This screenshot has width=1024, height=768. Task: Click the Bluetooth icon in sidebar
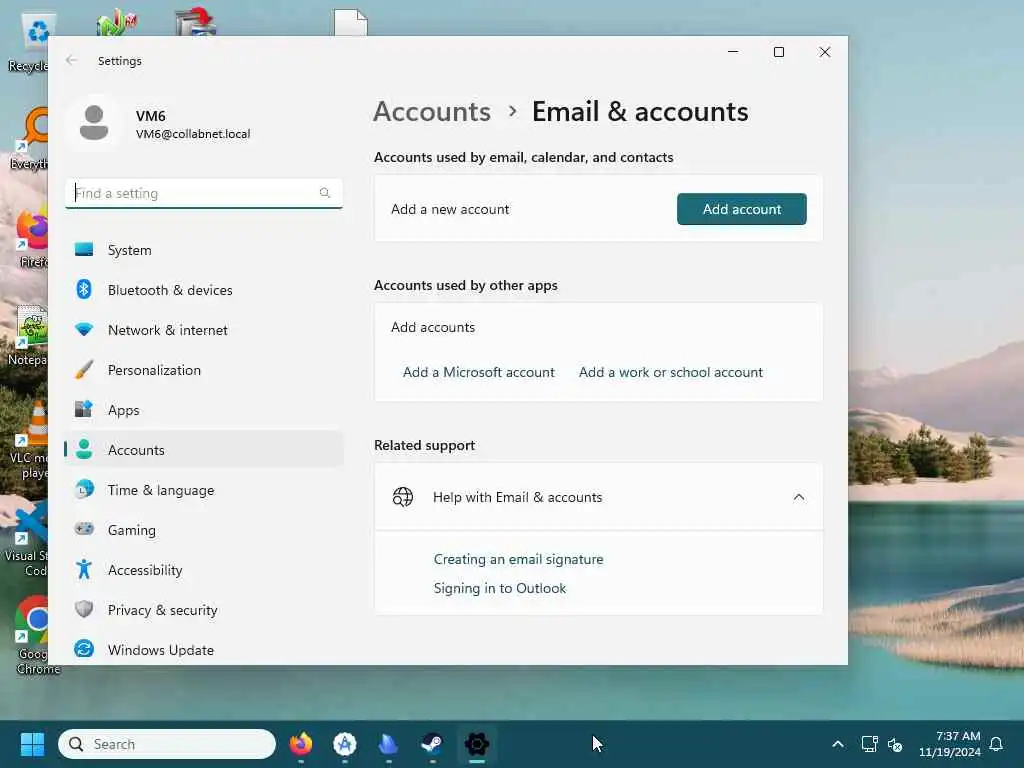(84, 289)
